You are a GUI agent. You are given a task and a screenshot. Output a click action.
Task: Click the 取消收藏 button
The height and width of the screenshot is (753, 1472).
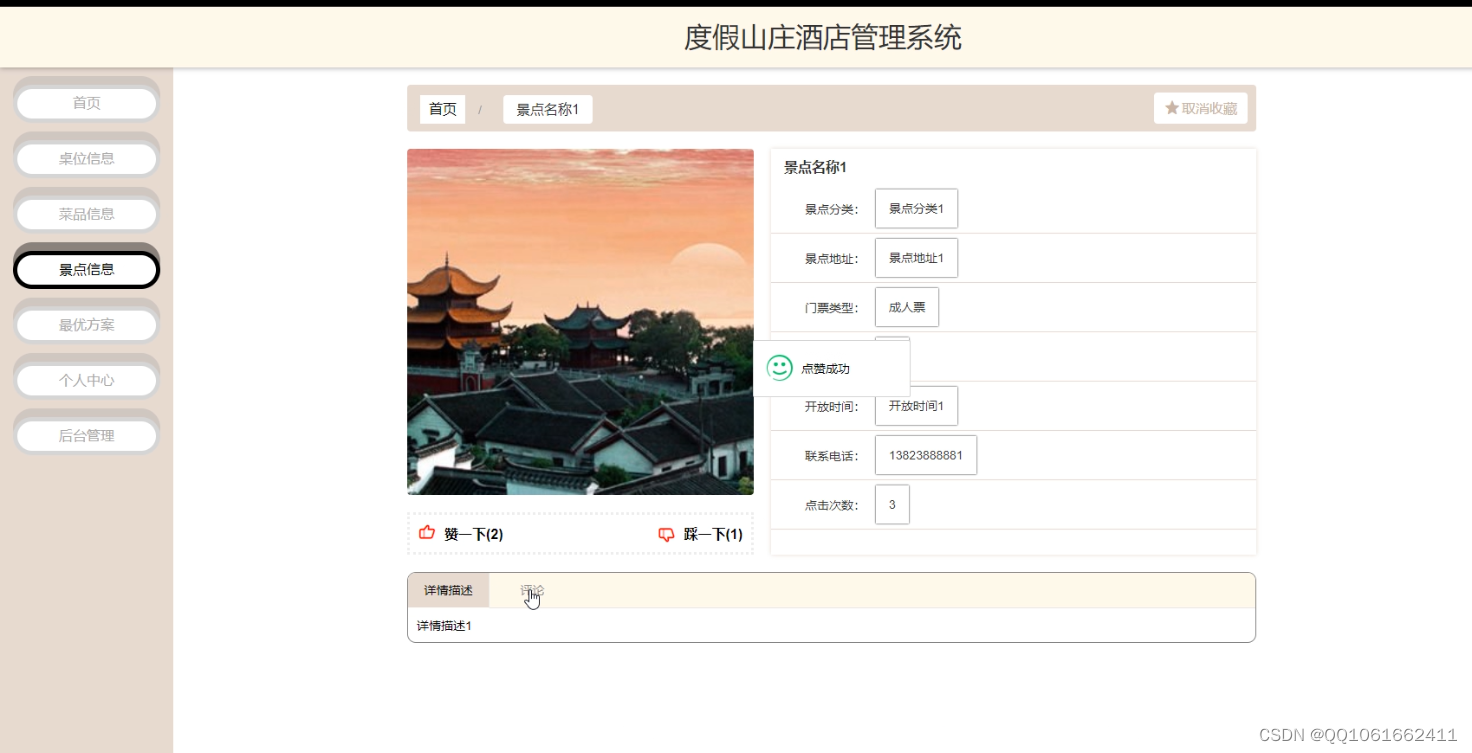coord(1201,108)
